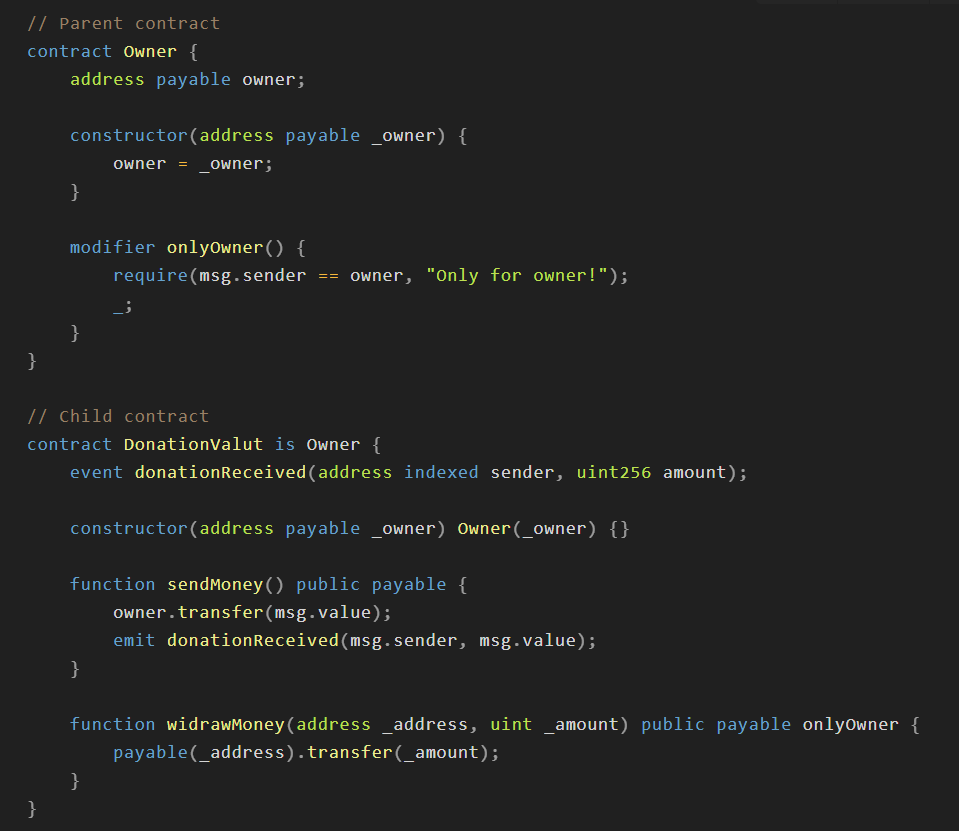The image size is (959, 831).
Task: Click 'modifier' keyword before onlyOwner()
Action: 112,247
